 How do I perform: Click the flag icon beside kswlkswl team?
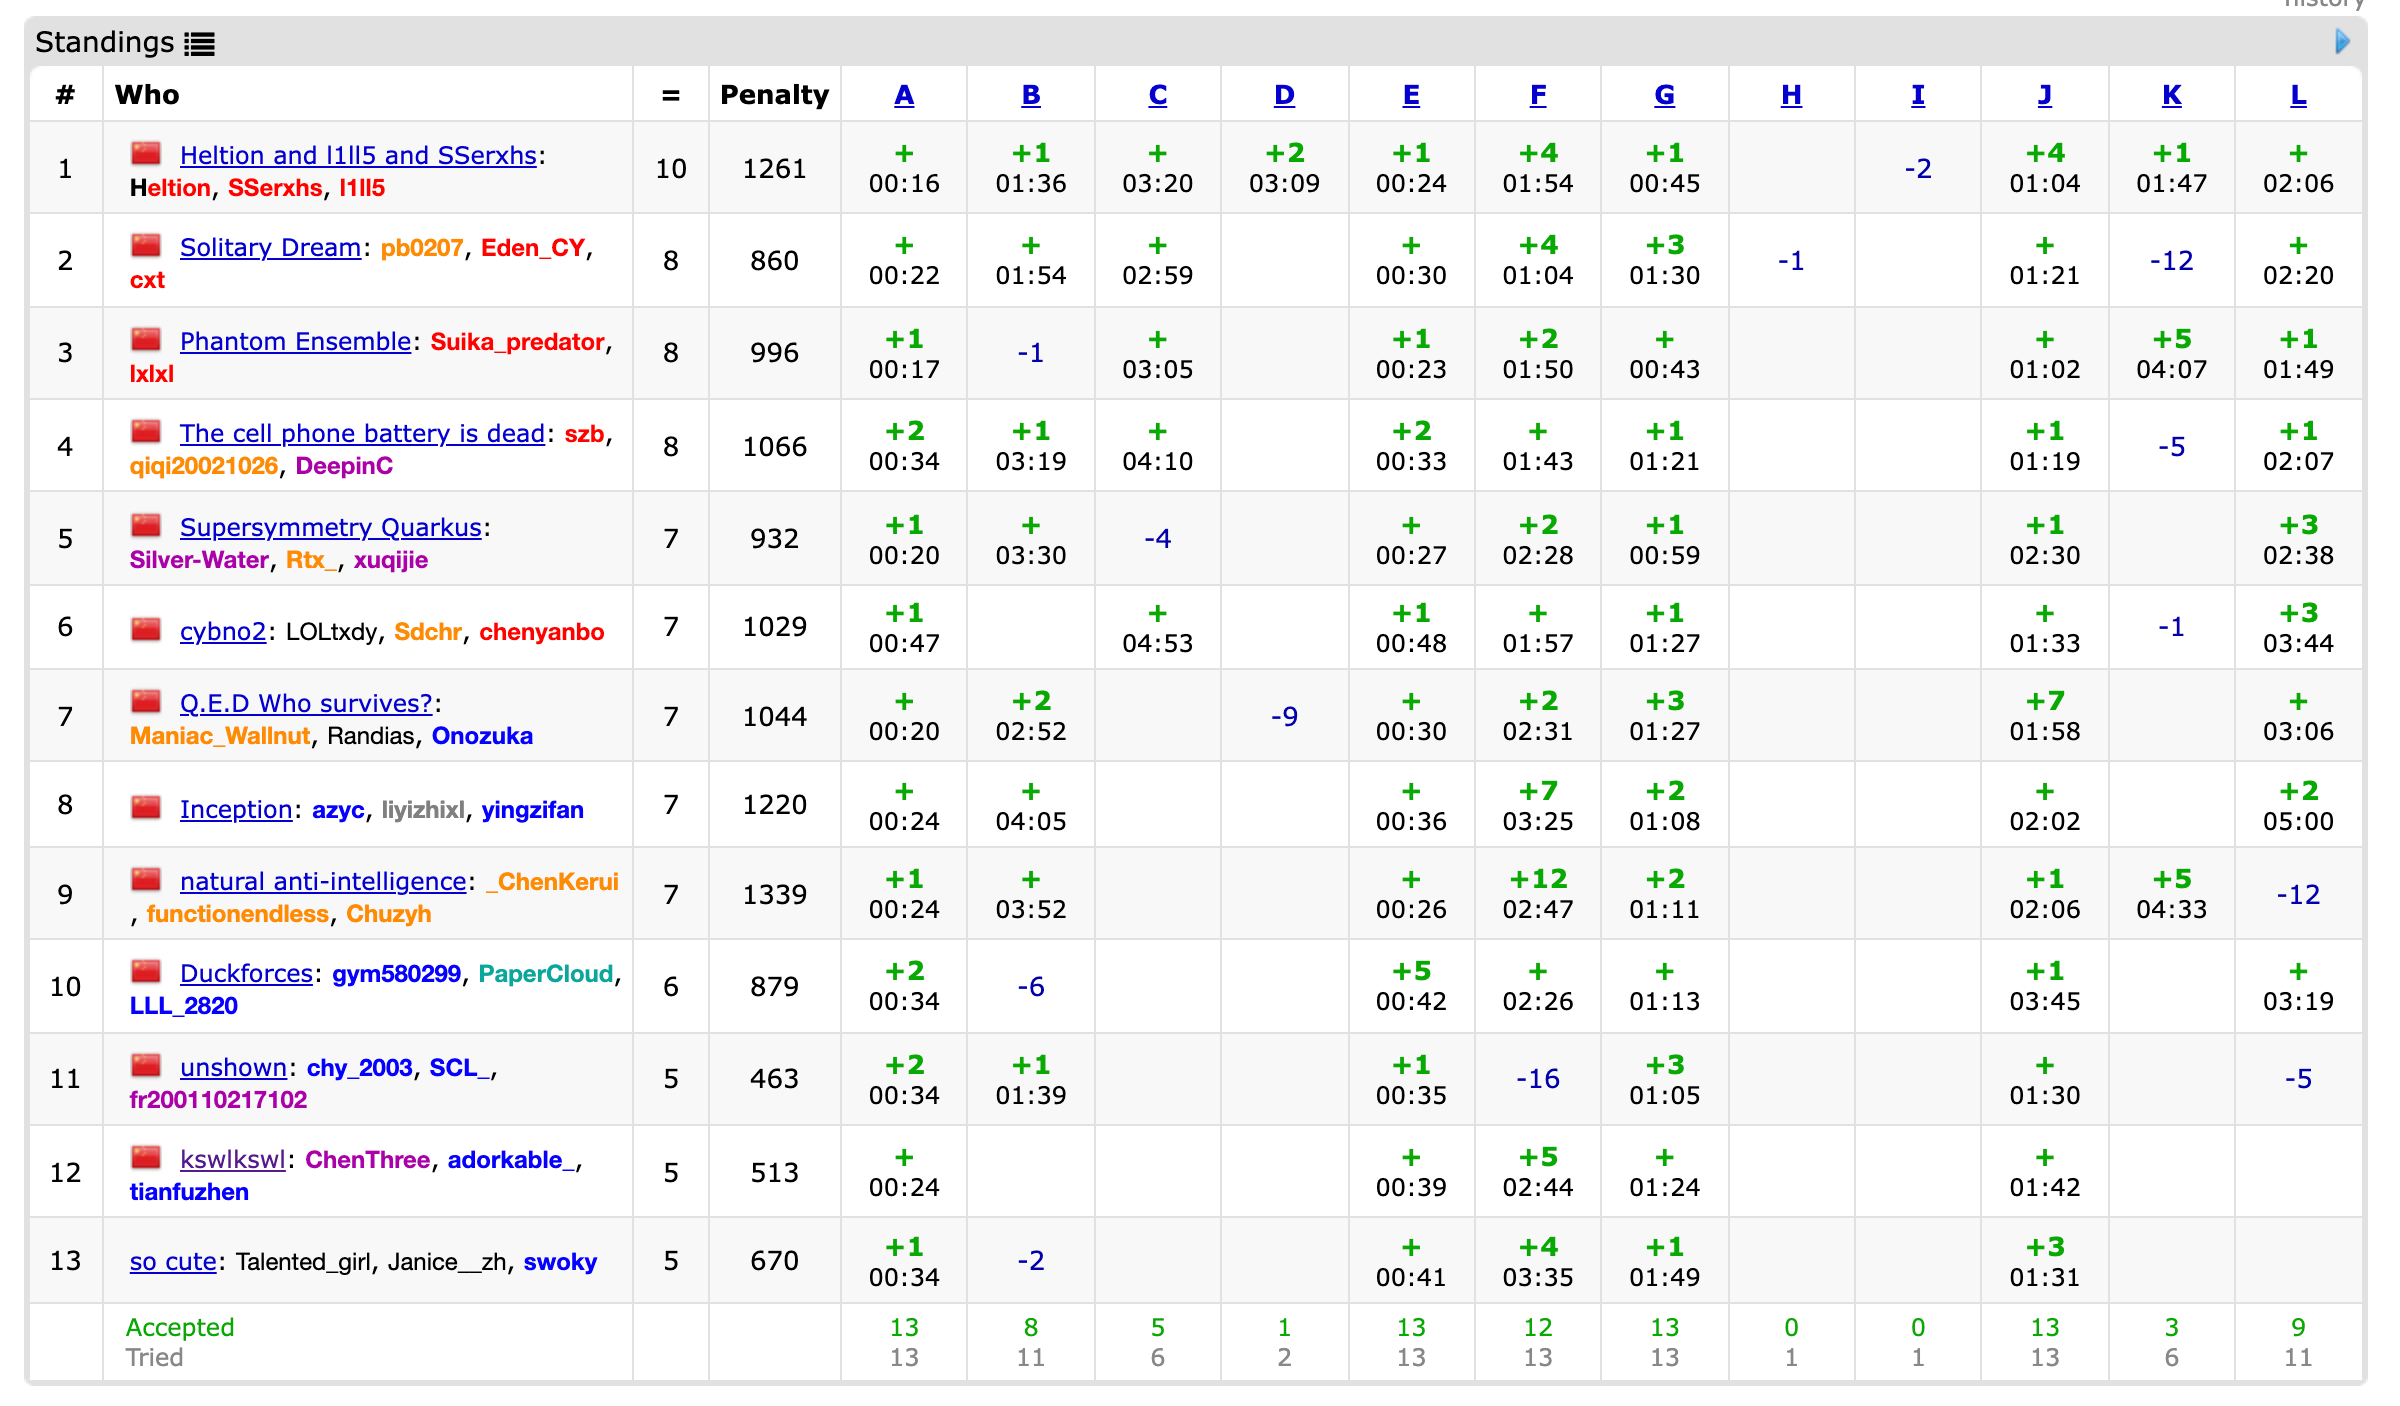146,1157
